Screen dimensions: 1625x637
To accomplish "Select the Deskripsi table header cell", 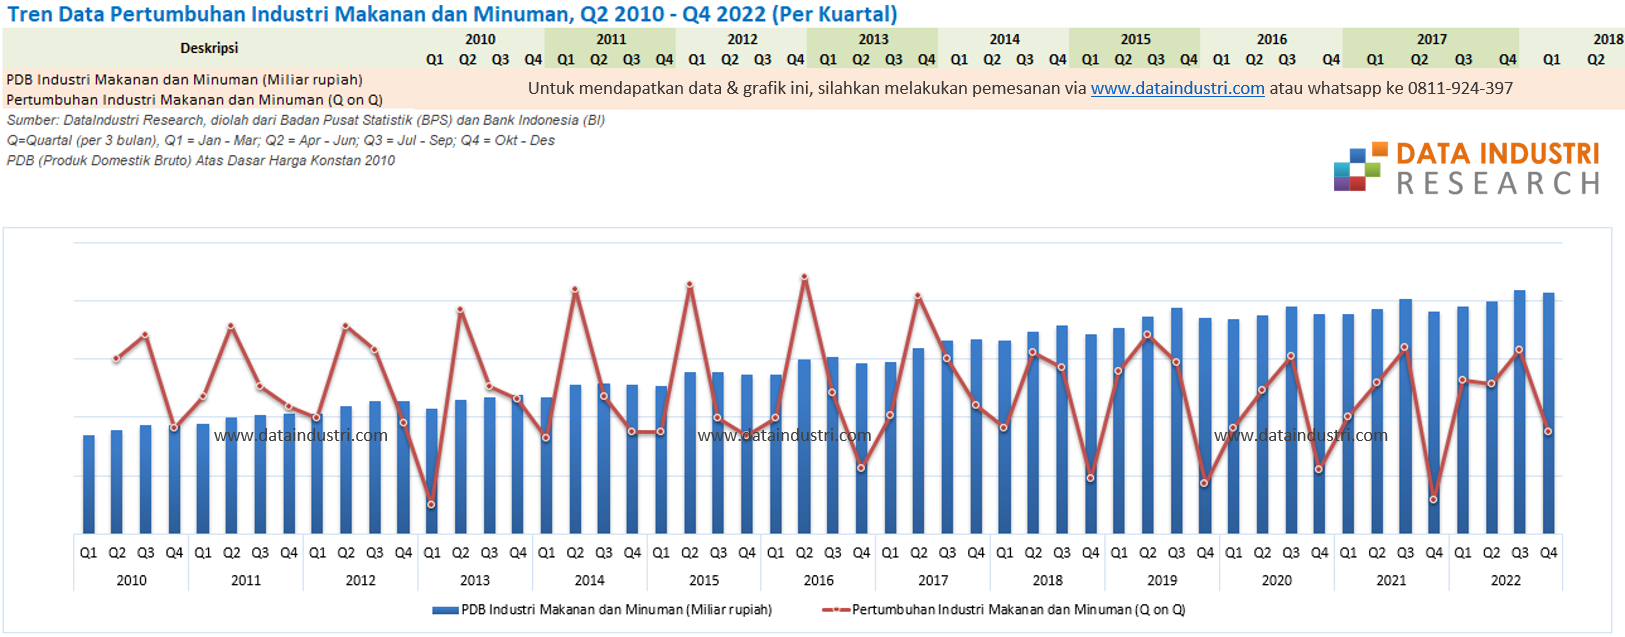I will point(209,48).
